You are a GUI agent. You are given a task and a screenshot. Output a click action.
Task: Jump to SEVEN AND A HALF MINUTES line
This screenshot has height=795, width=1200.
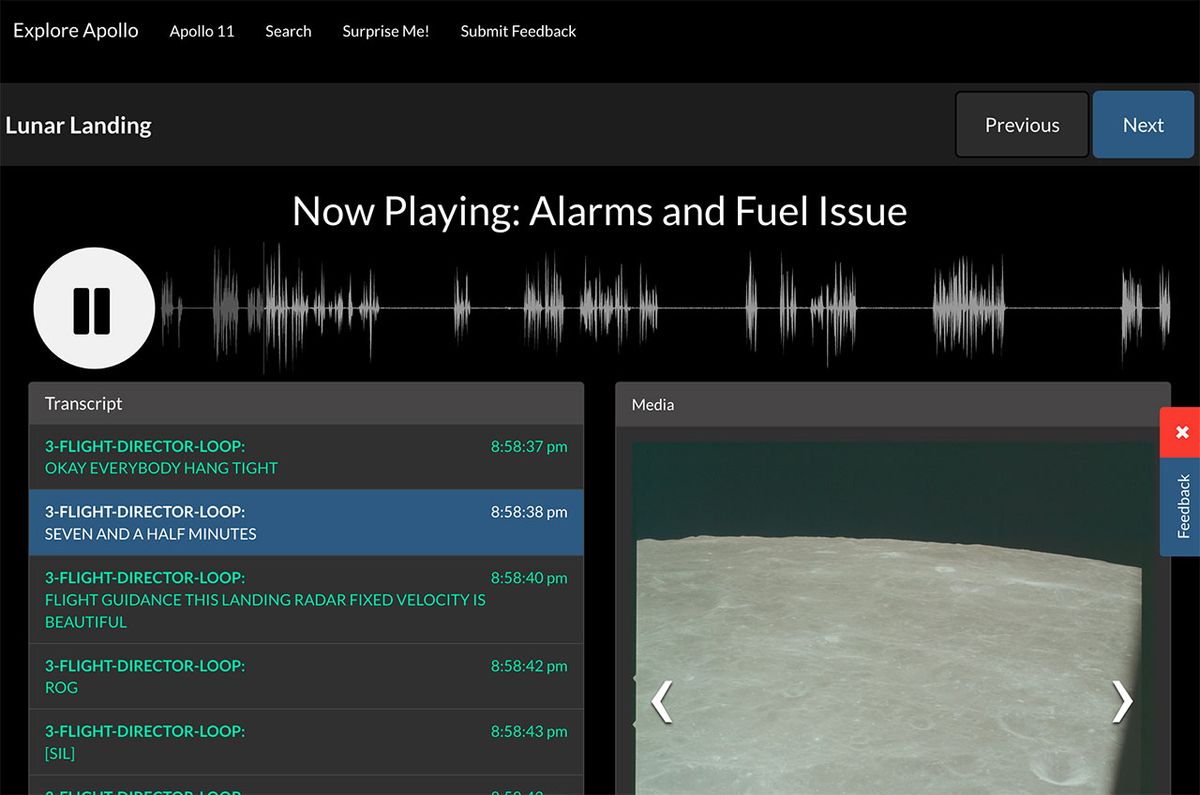click(x=306, y=522)
